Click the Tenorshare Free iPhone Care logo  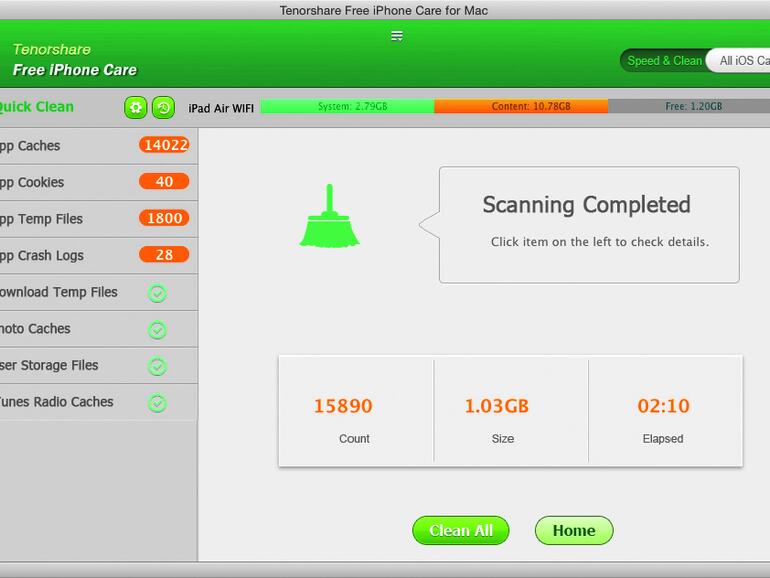(x=75, y=60)
